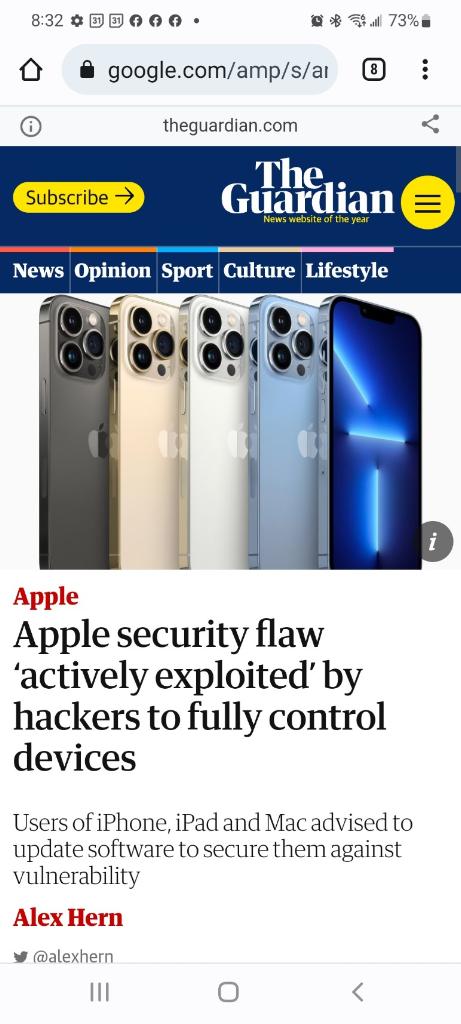Viewport: 461px width, 1024px height.
Task: Open the Lifestyle section tab
Action: (347, 270)
